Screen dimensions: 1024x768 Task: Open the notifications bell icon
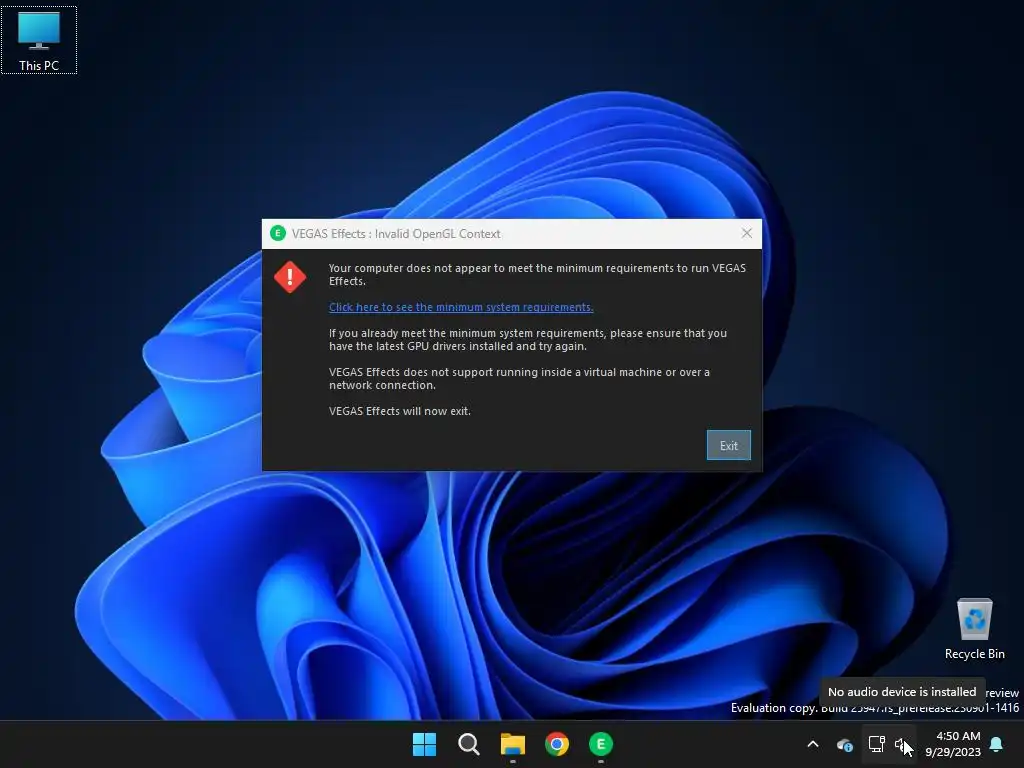pos(997,744)
